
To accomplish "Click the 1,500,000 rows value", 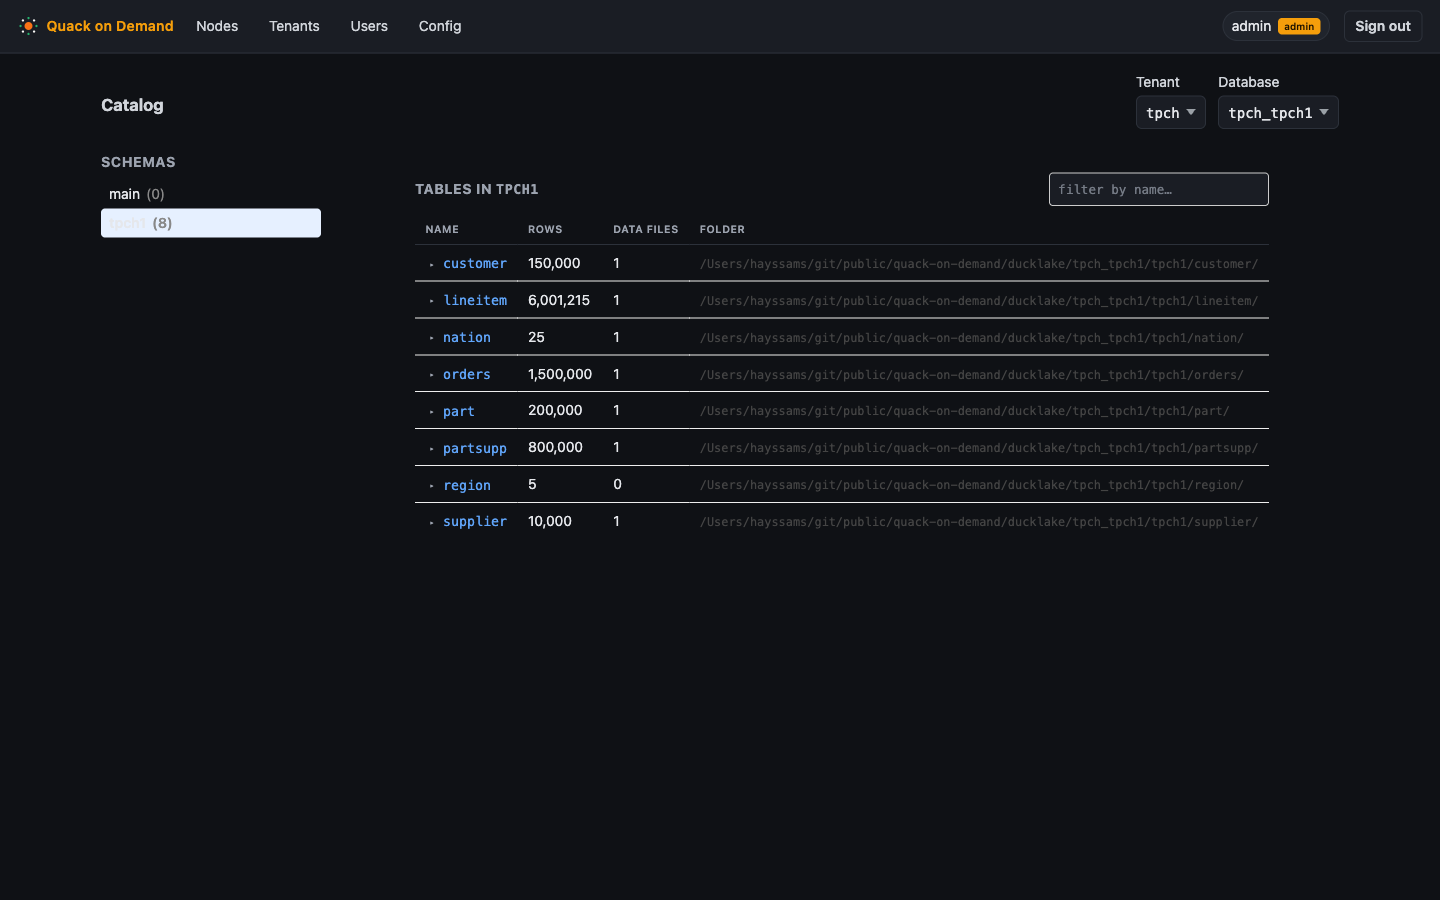I will point(560,374).
